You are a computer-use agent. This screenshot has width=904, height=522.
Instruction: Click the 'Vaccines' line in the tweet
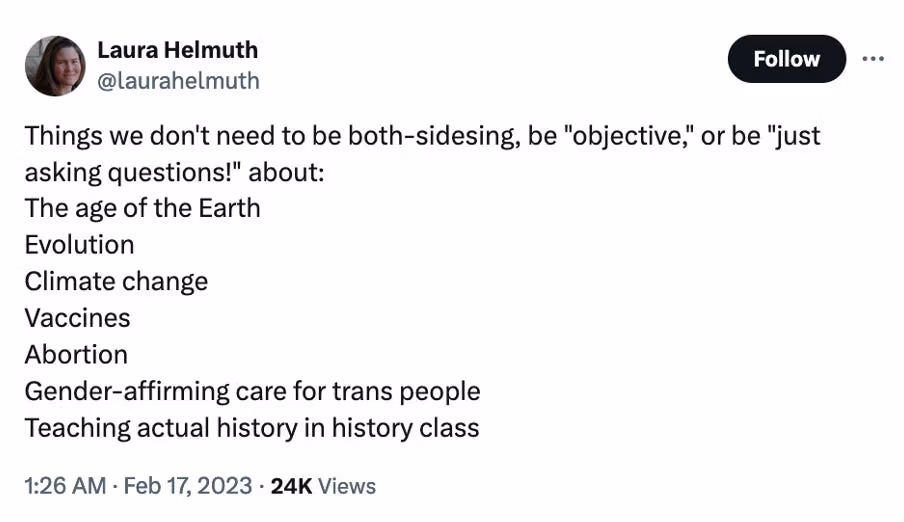click(77, 318)
